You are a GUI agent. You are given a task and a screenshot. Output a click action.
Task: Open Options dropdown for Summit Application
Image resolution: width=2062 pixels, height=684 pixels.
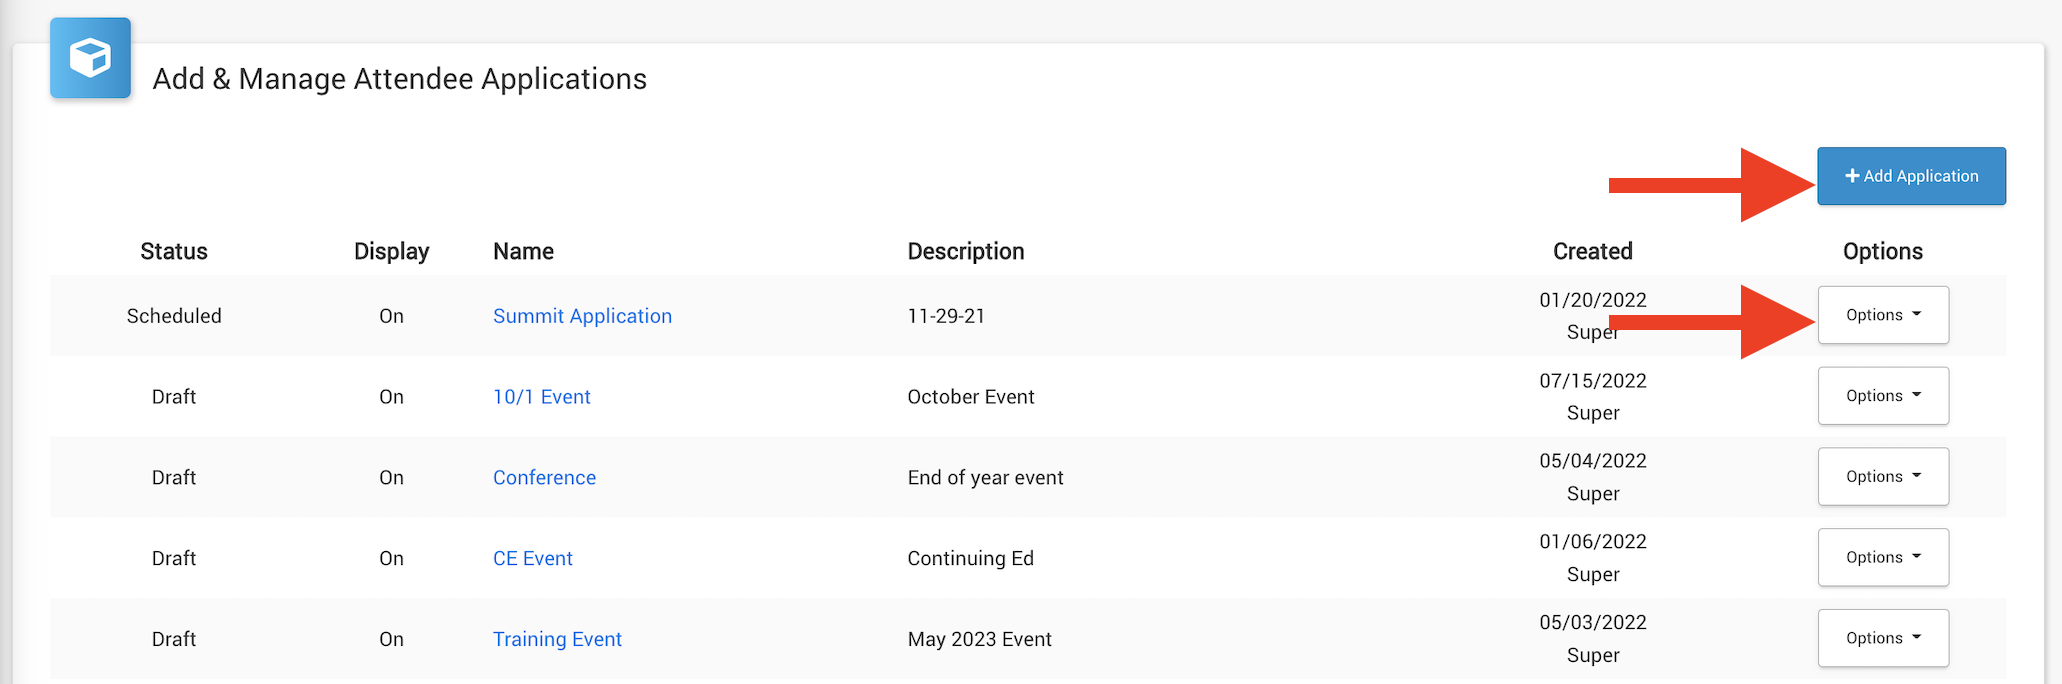(1883, 315)
